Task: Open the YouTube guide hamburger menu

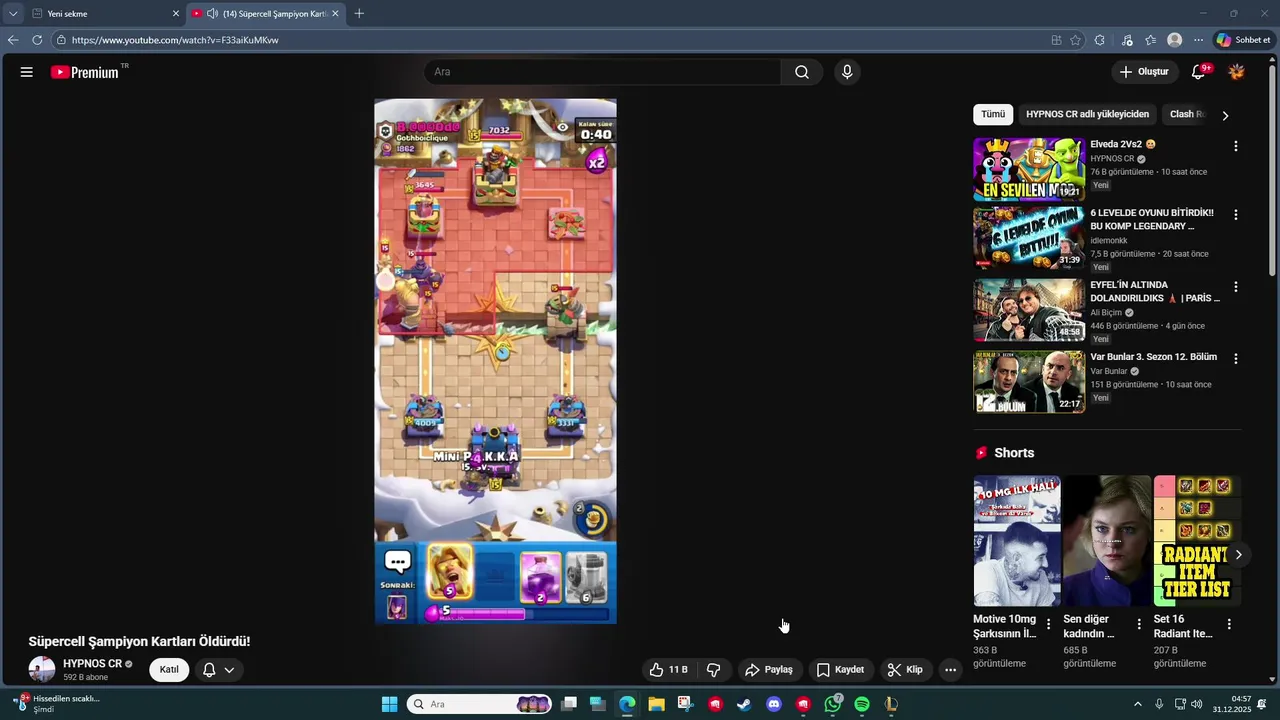Action: point(27,72)
